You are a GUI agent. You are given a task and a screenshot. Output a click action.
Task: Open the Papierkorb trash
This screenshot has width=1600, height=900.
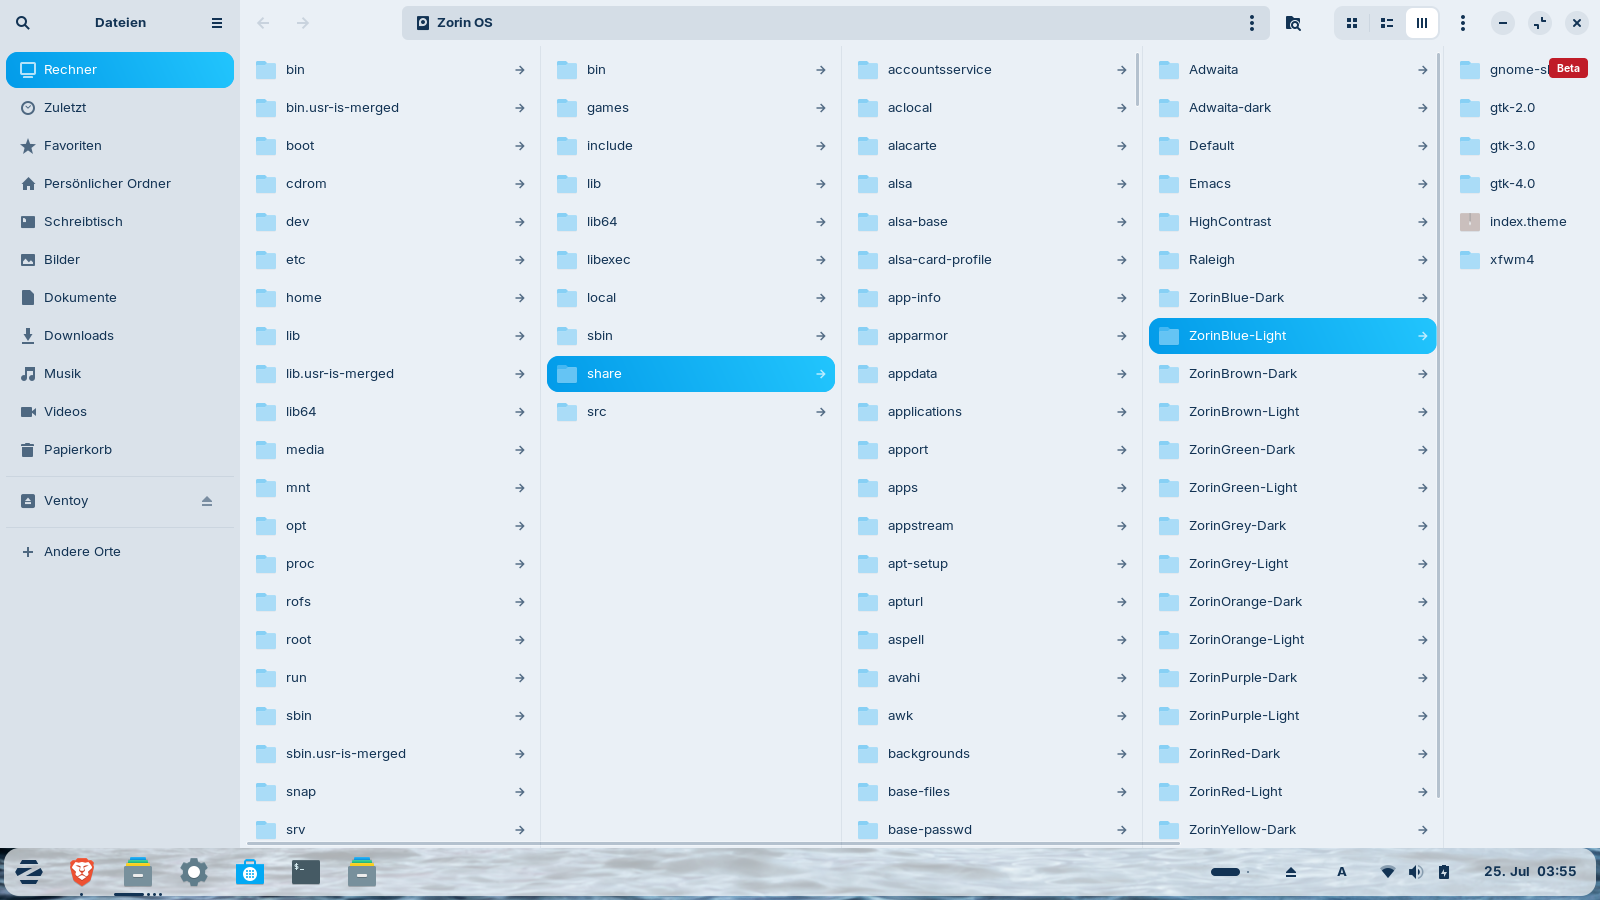pyautogui.click(x=120, y=450)
